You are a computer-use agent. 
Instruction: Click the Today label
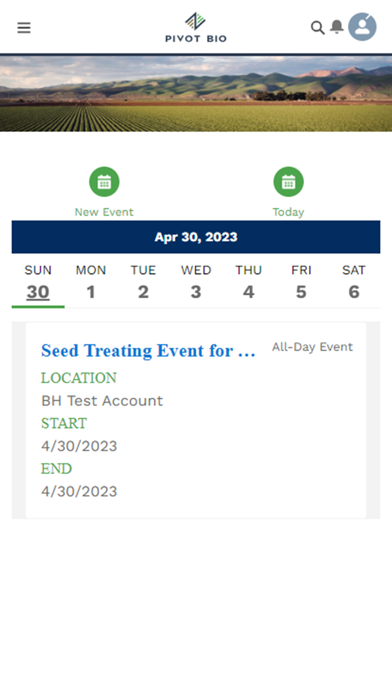(x=289, y=212)
